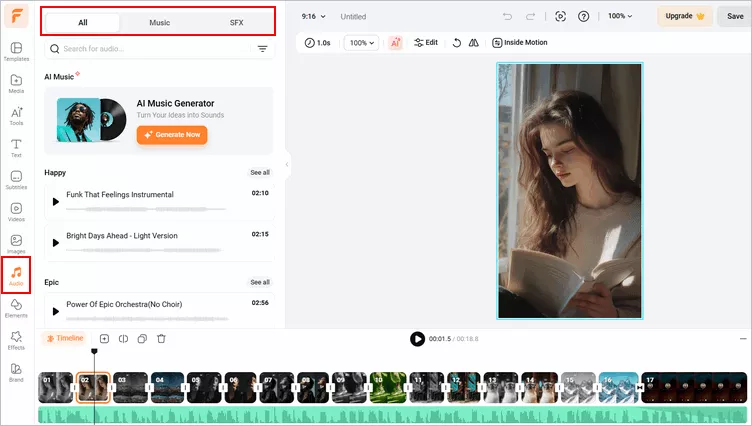The image size is (752, 426).
Task: Open the 9:16 aspect ratio dropdown
Action: [x=313, y=16]
